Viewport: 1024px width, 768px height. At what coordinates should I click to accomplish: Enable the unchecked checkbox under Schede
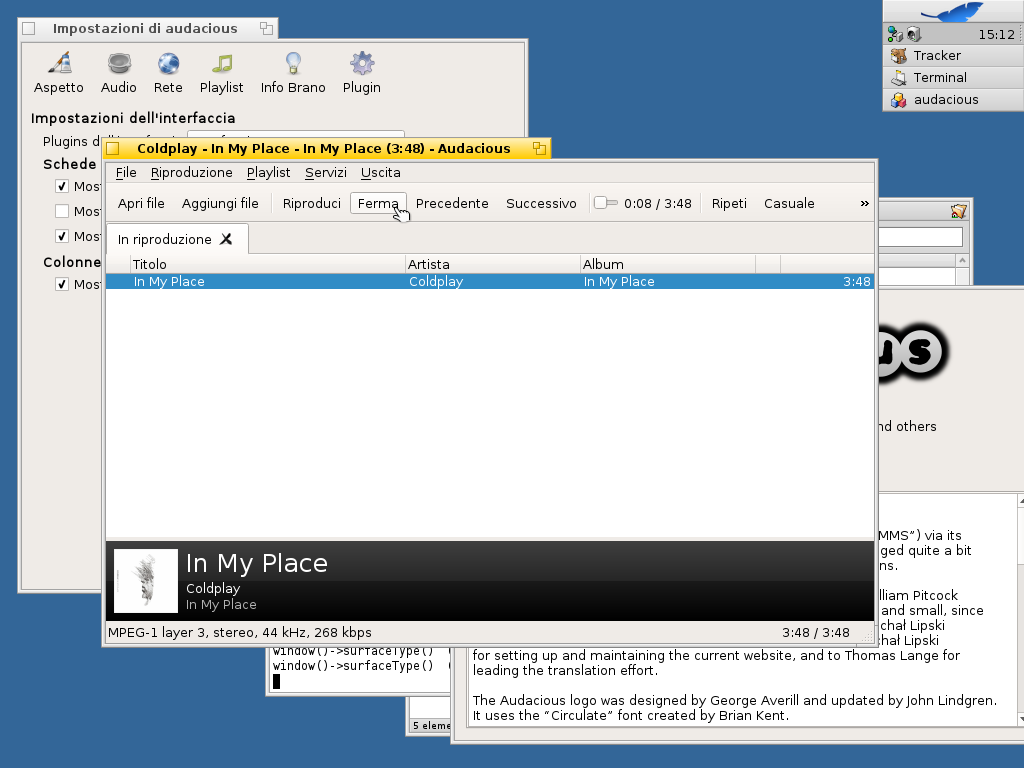[62, 211]
